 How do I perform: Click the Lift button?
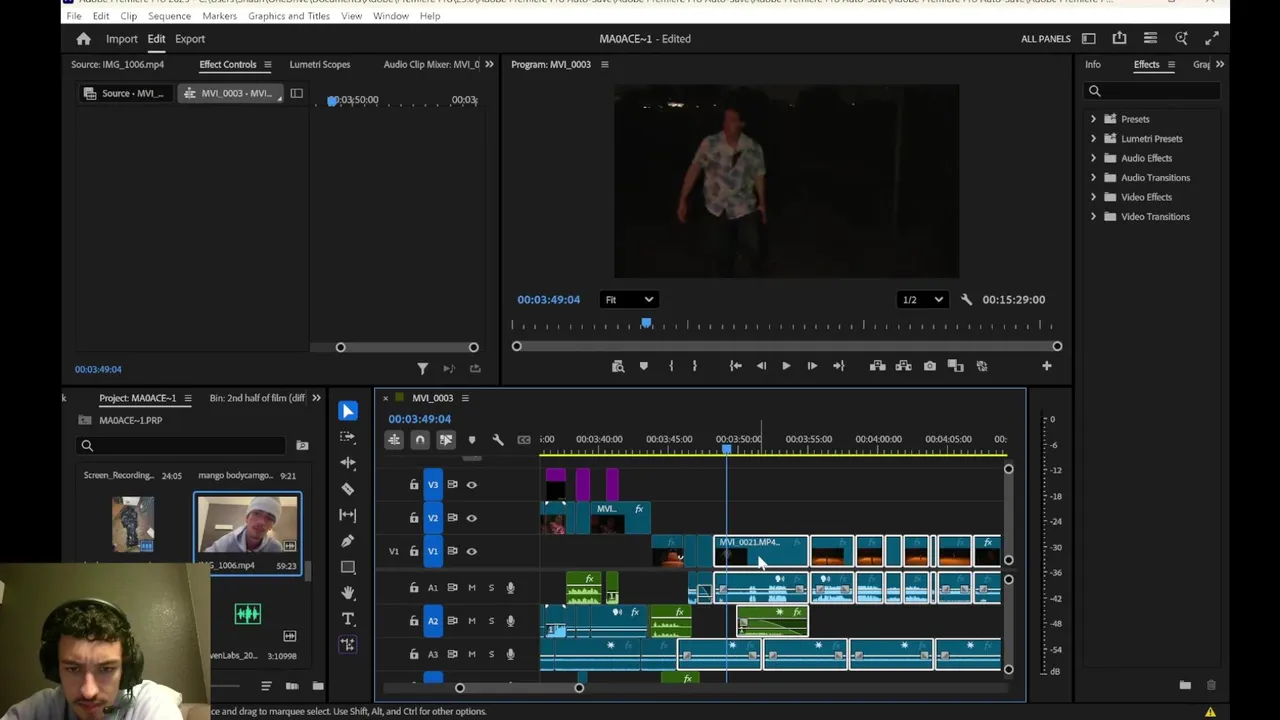click(x=877, y=366)
